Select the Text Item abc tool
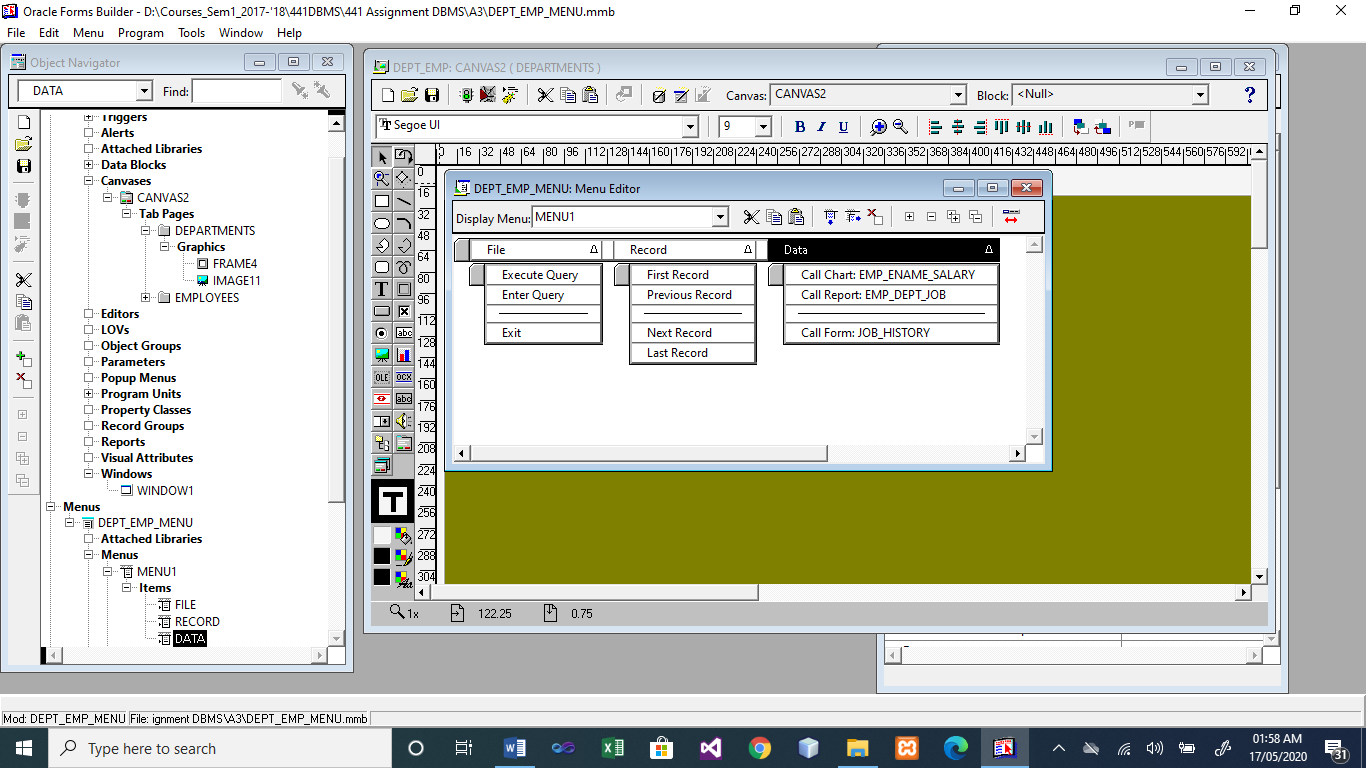This screenshot has width=1366, height=768. tap(404, 333)
